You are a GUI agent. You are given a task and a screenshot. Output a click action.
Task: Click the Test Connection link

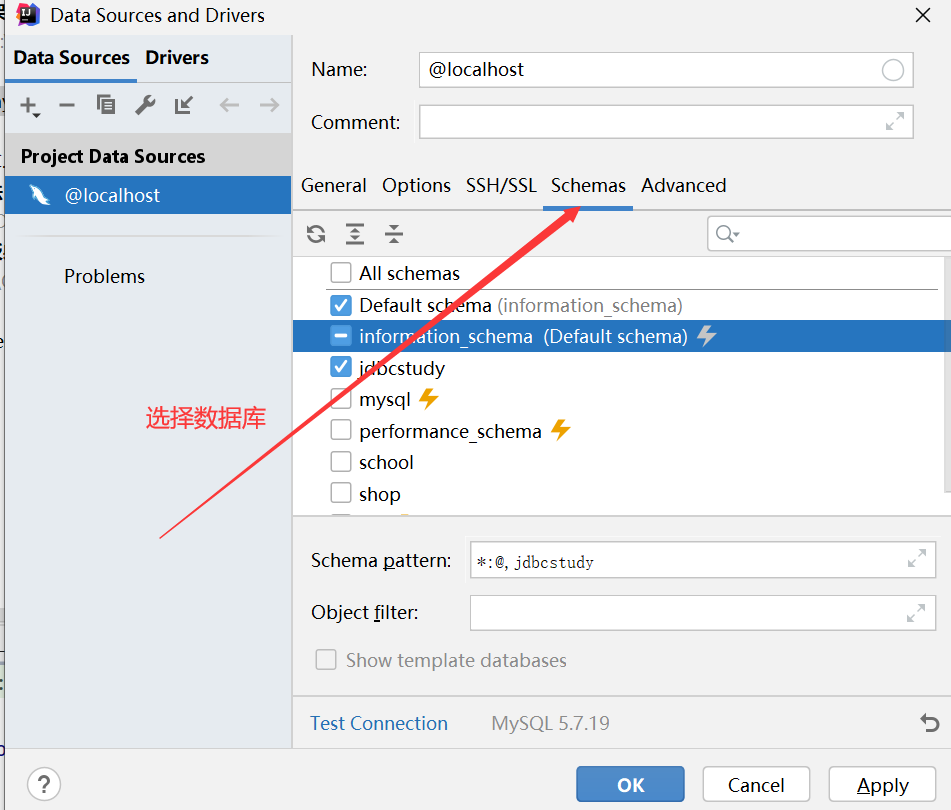(x=379, y=723)
